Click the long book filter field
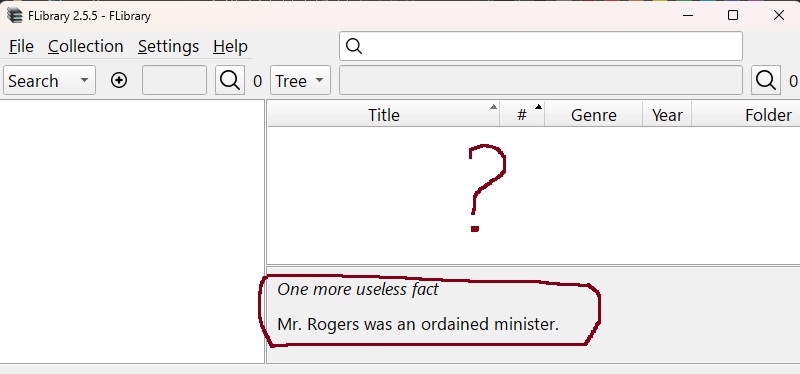Screen dimensions: 800x374 (x=541, y=80)
